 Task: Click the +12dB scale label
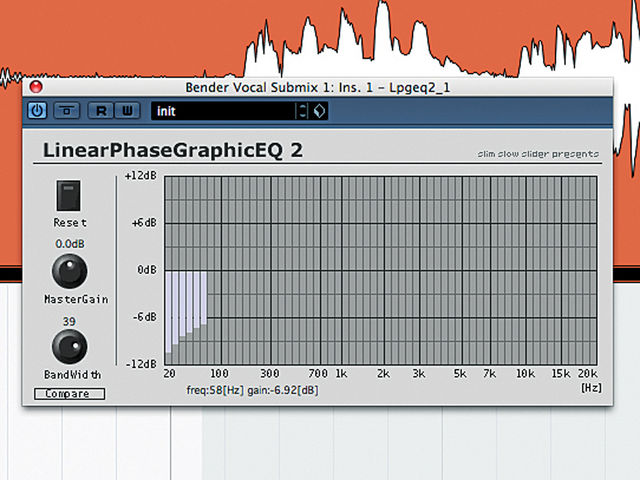141,176
